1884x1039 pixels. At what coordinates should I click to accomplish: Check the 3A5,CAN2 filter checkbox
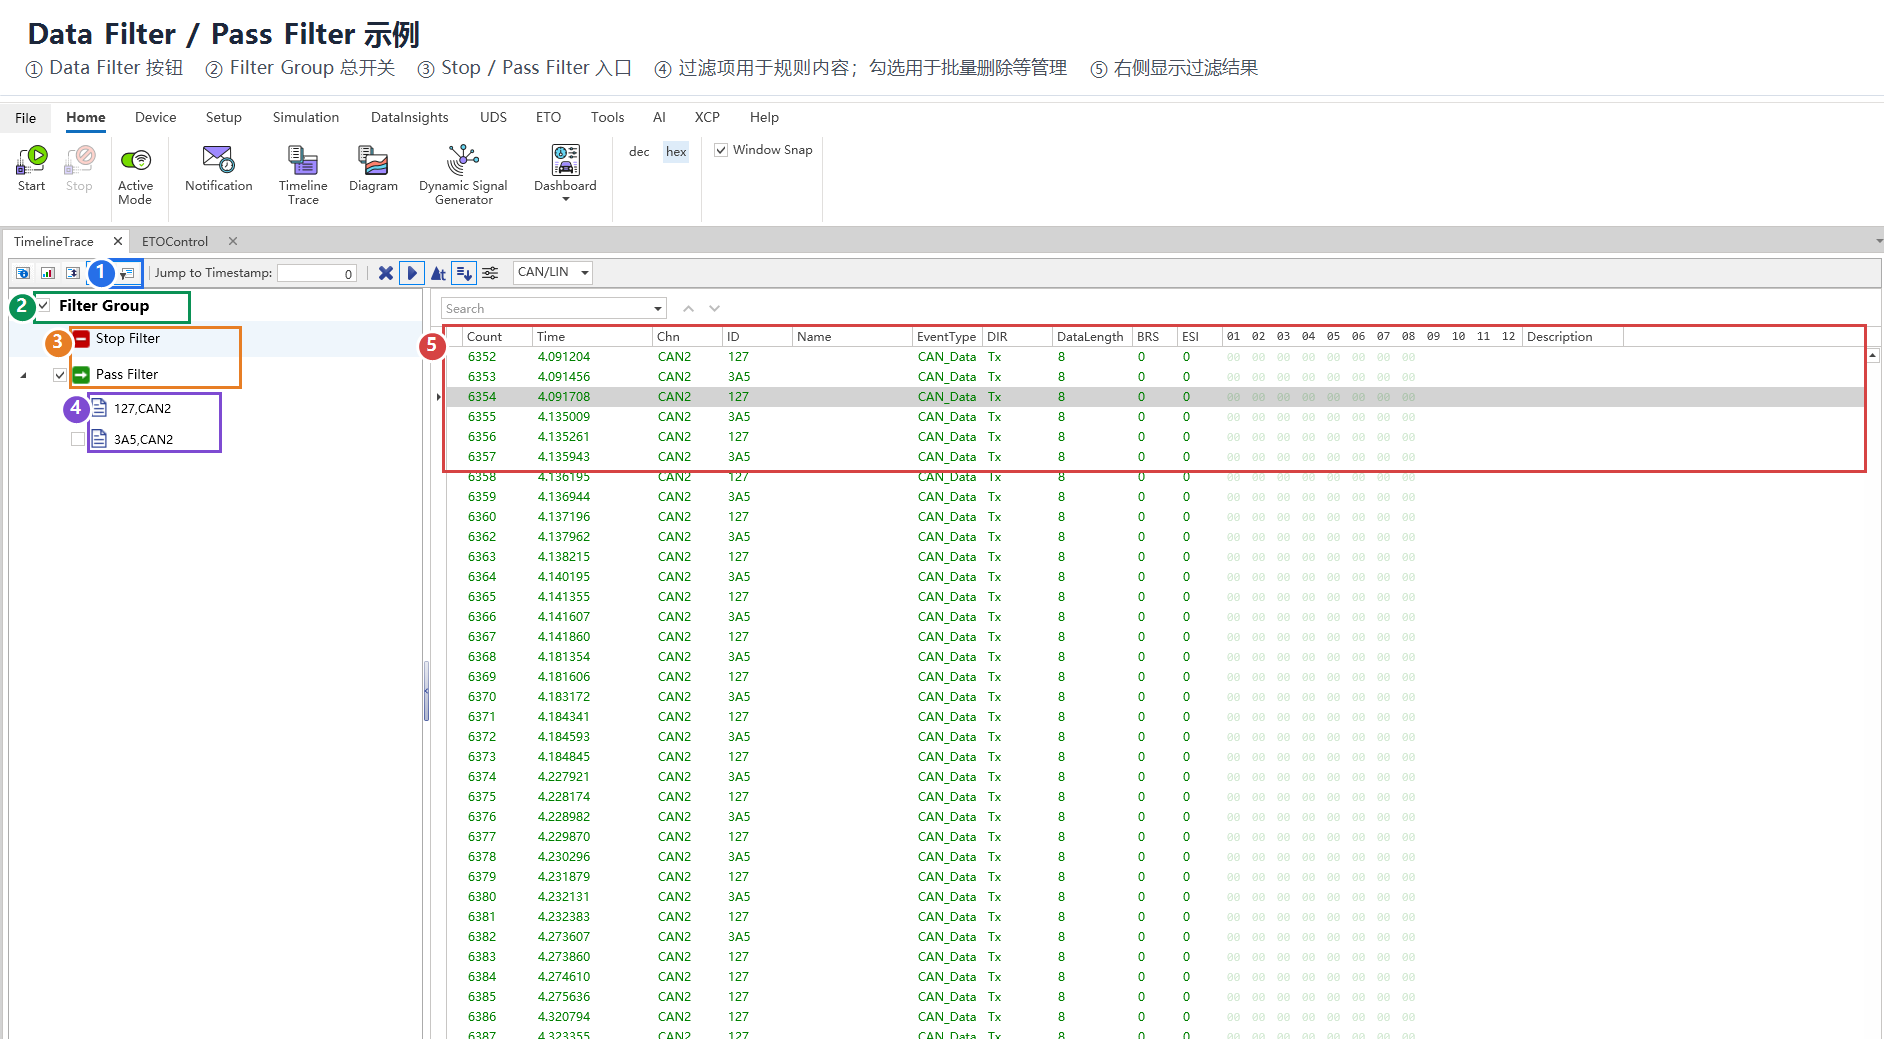(x=78, y=439)
